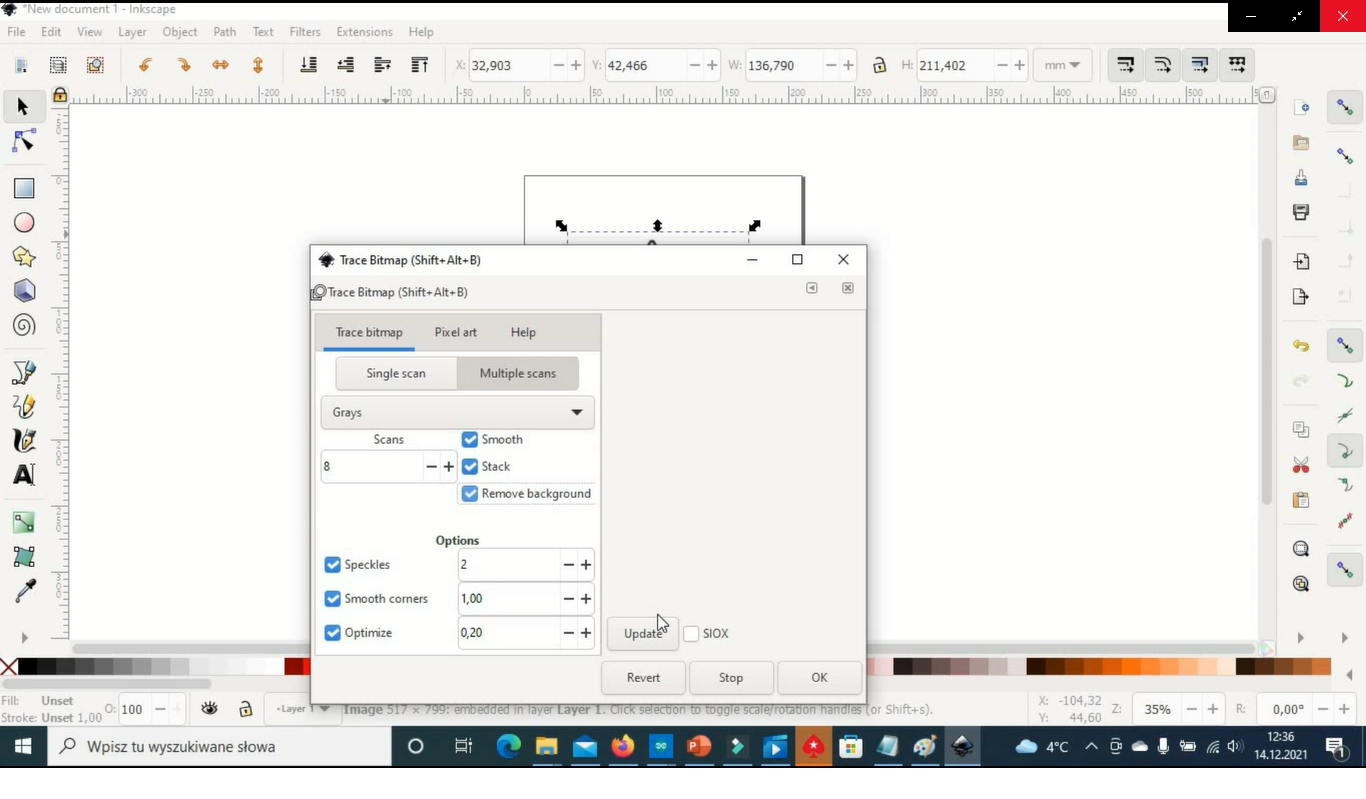The width and height of the screenshot is (1366, 799).
Task: Toggle layer visibility eye icon
Action: (x=209, y=709)
